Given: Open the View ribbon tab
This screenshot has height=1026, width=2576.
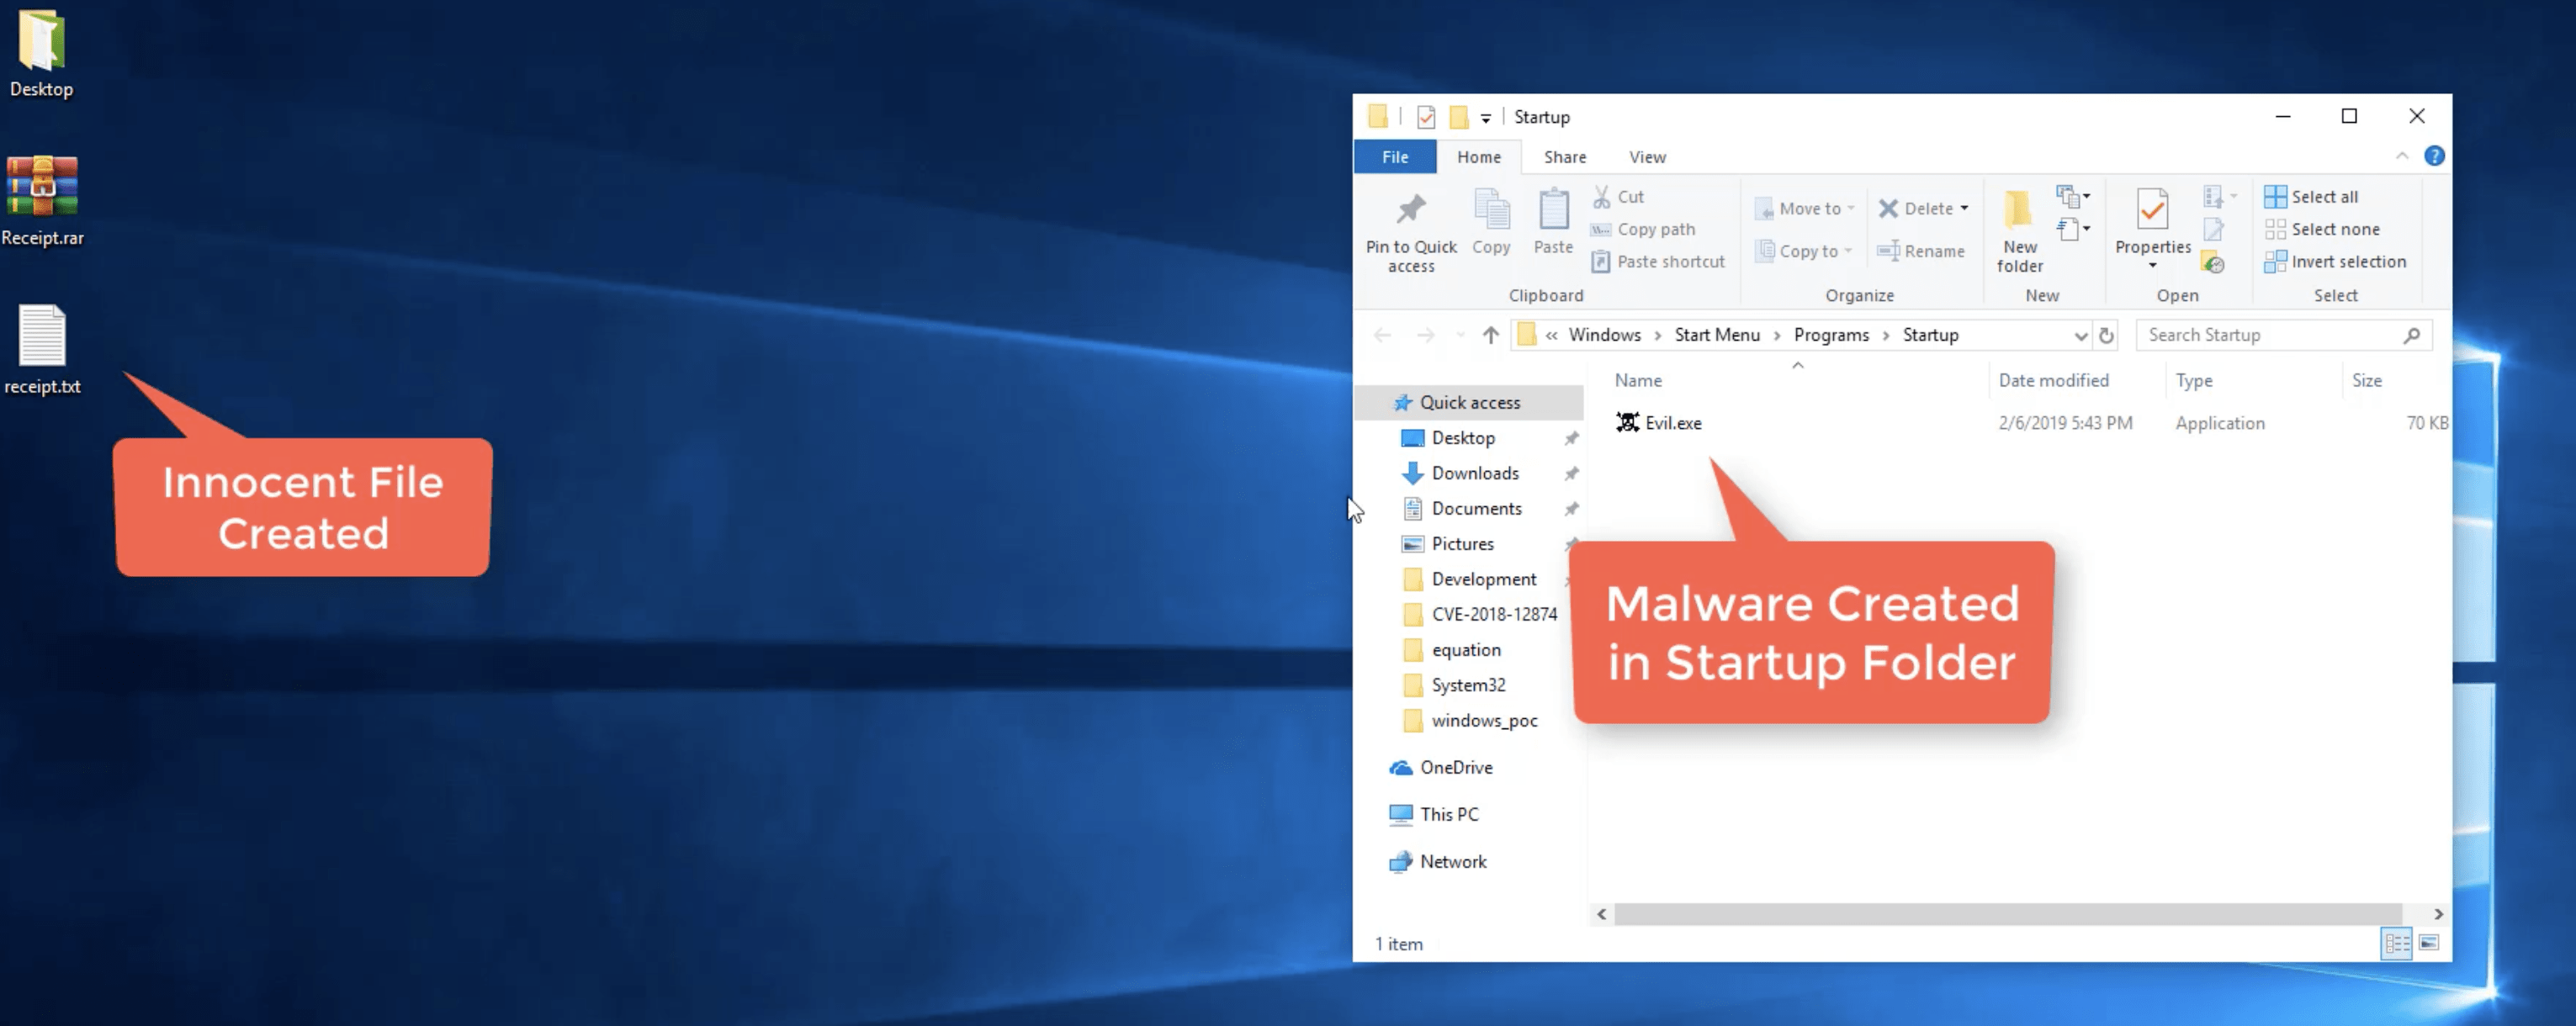Looking at the screenshot, I should [1646, 157].
